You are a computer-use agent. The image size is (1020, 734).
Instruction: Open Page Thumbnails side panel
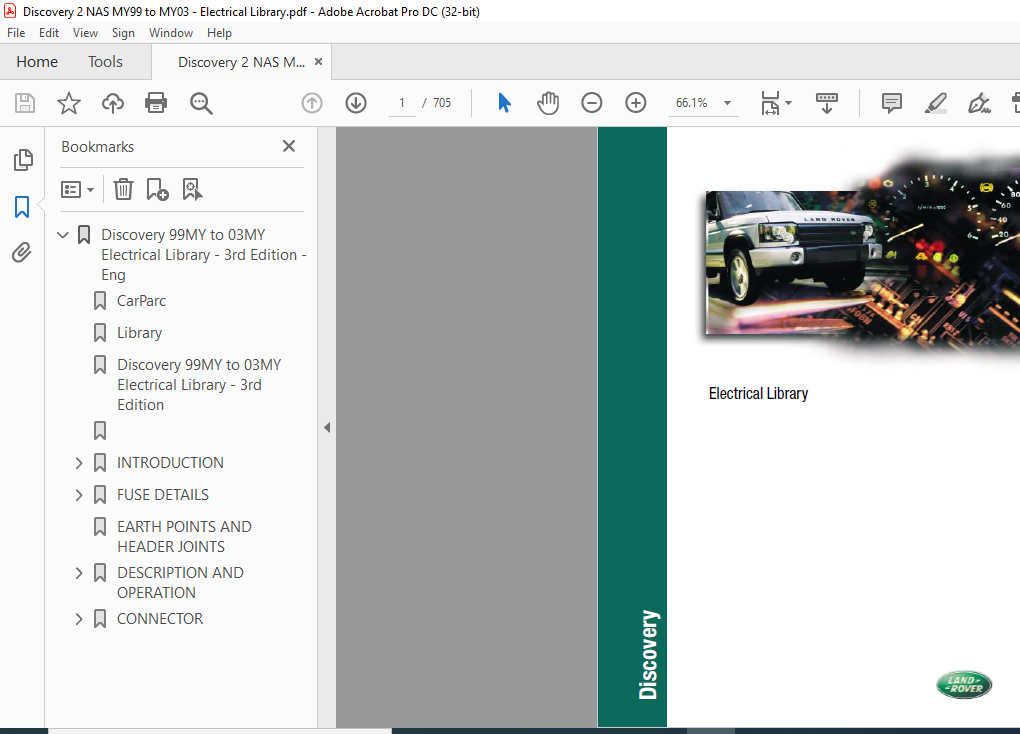point(23,159)
